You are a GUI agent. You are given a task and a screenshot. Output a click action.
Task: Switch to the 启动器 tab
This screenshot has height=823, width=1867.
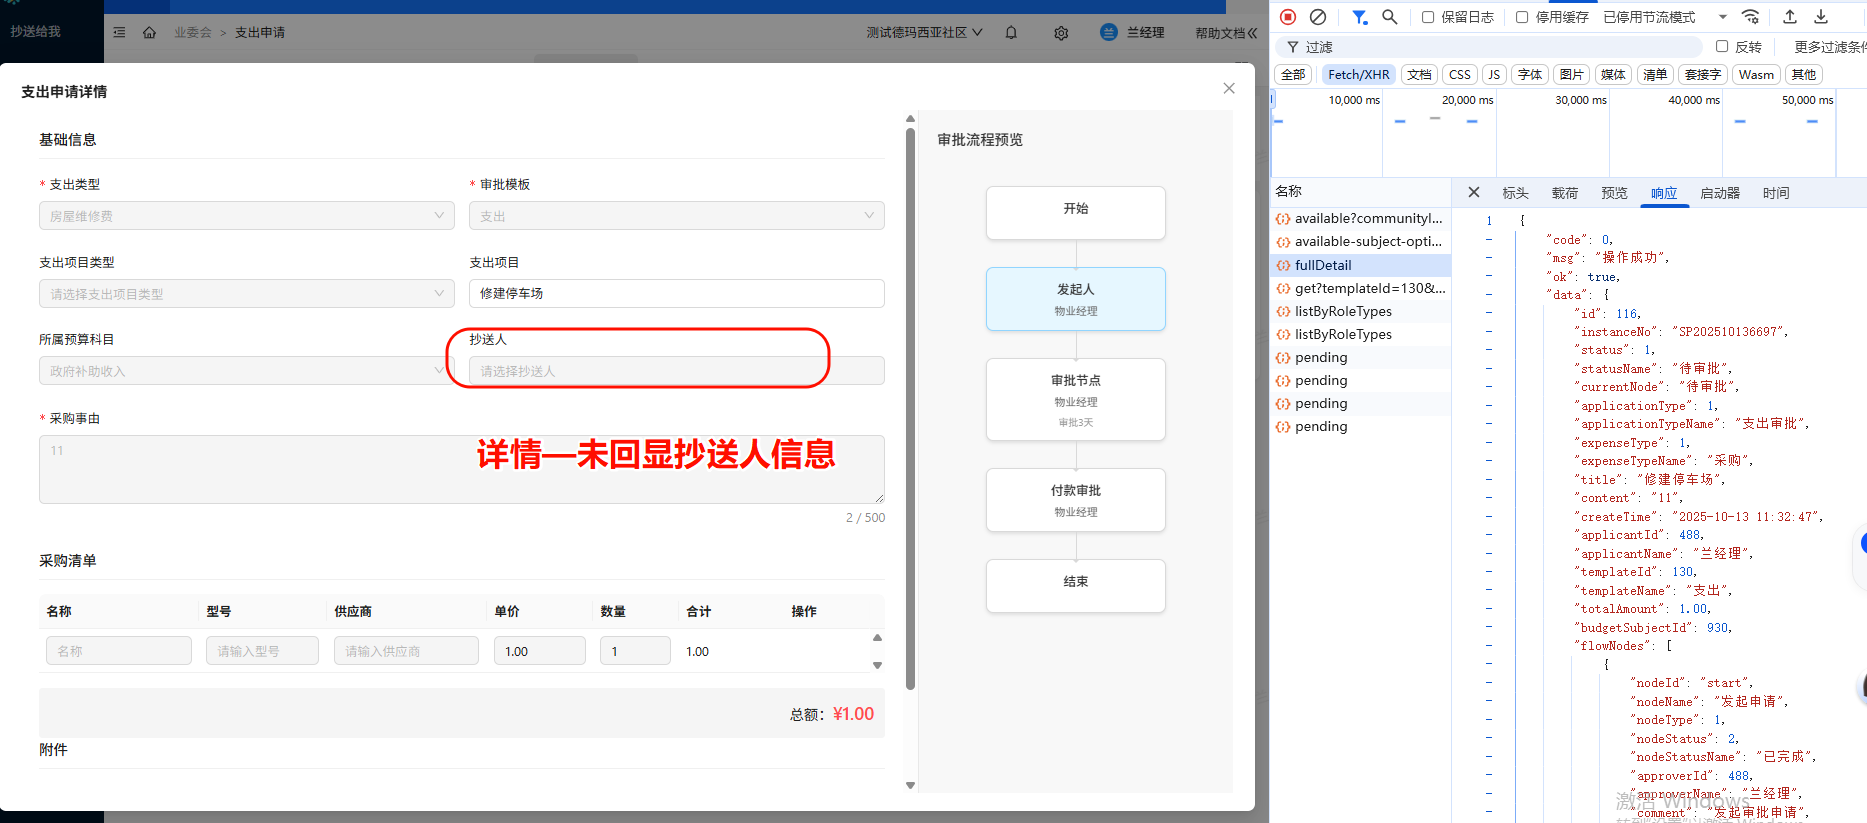(1720, 193)
